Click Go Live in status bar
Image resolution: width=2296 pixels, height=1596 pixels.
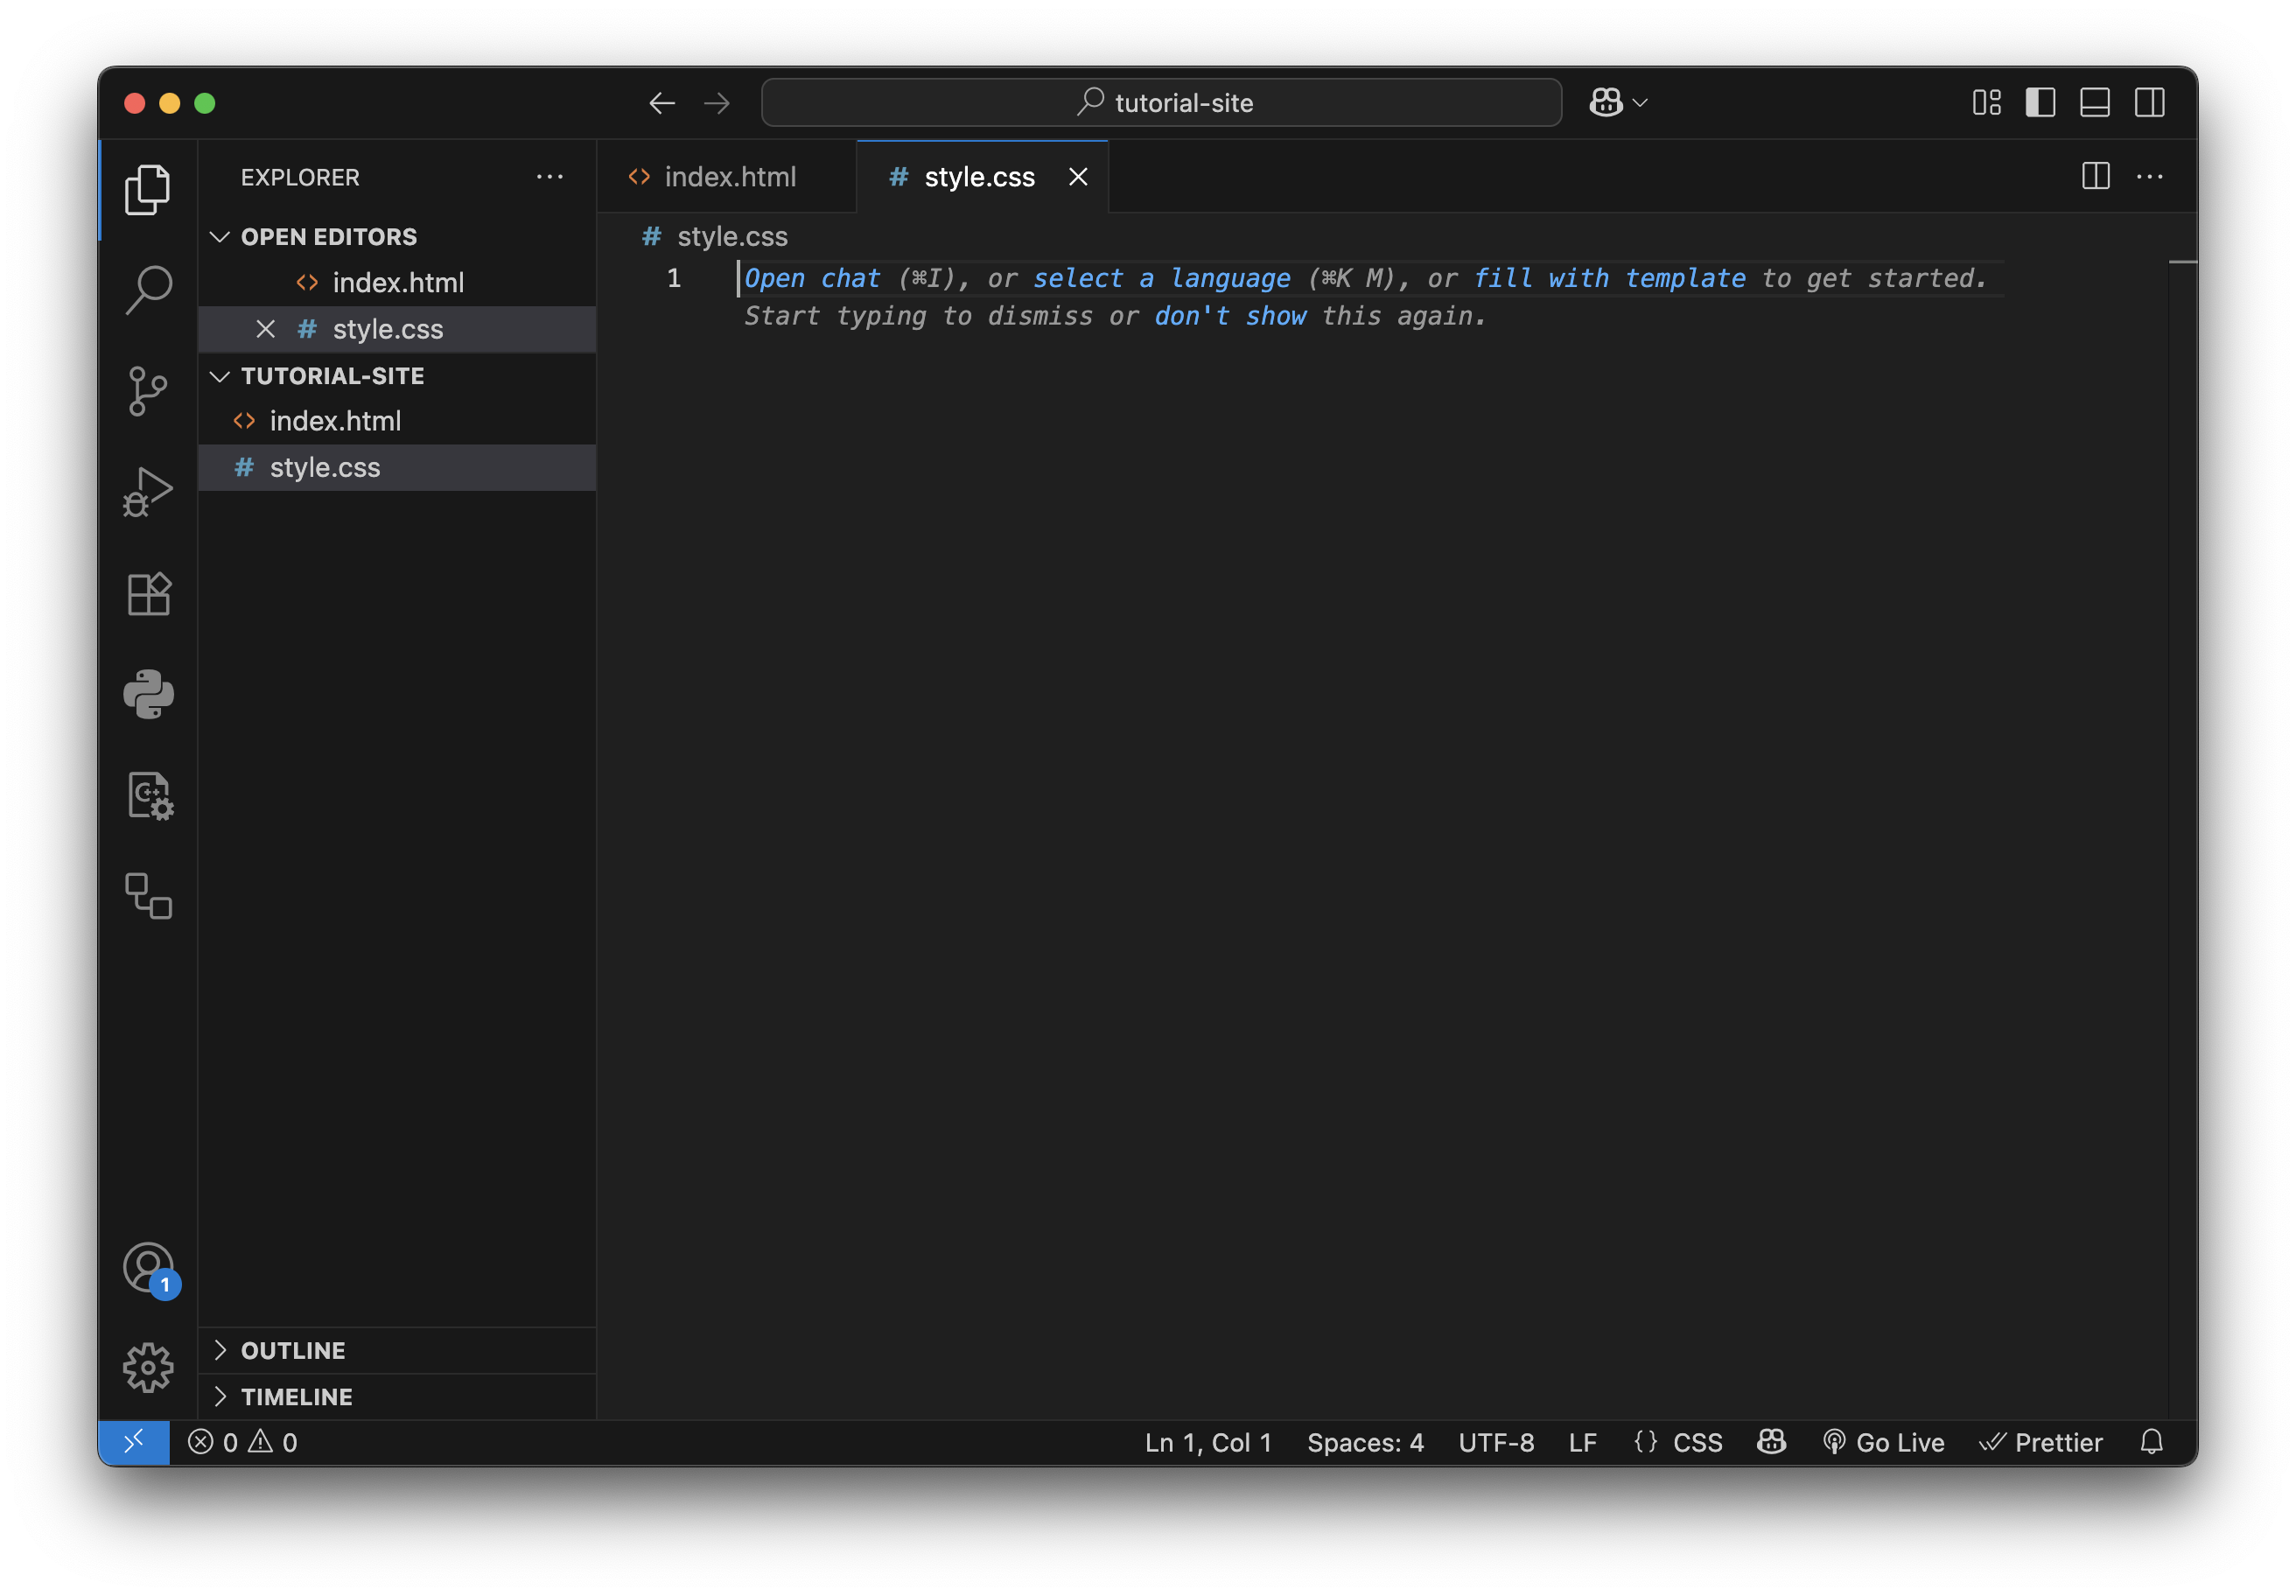(x=1883, y=1442)
